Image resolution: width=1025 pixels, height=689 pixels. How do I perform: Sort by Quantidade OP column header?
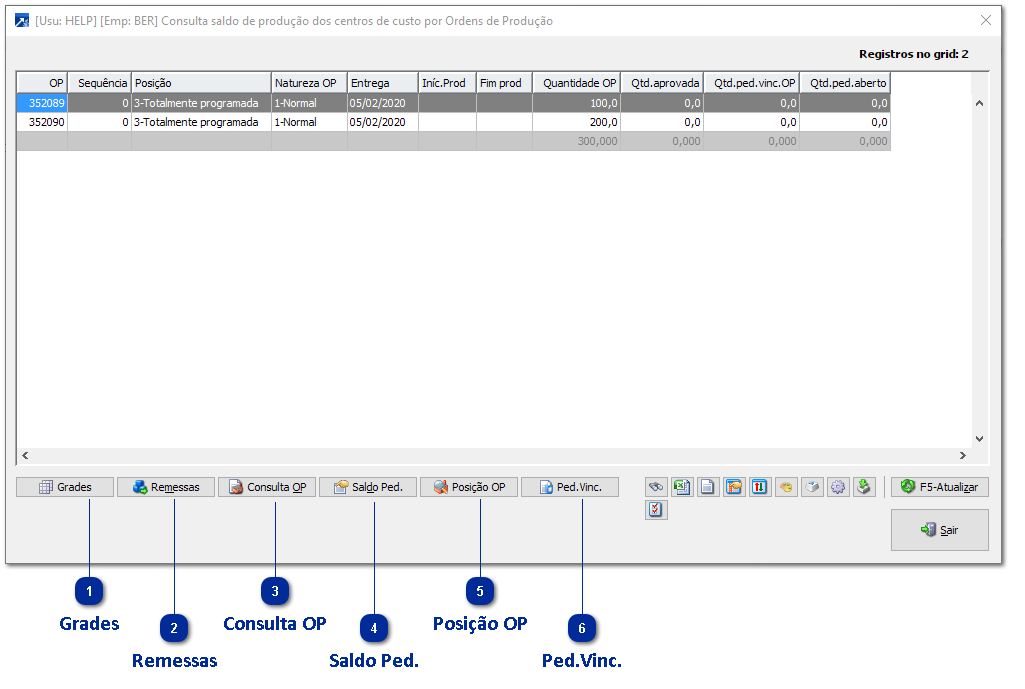click(x=577, y=83)
